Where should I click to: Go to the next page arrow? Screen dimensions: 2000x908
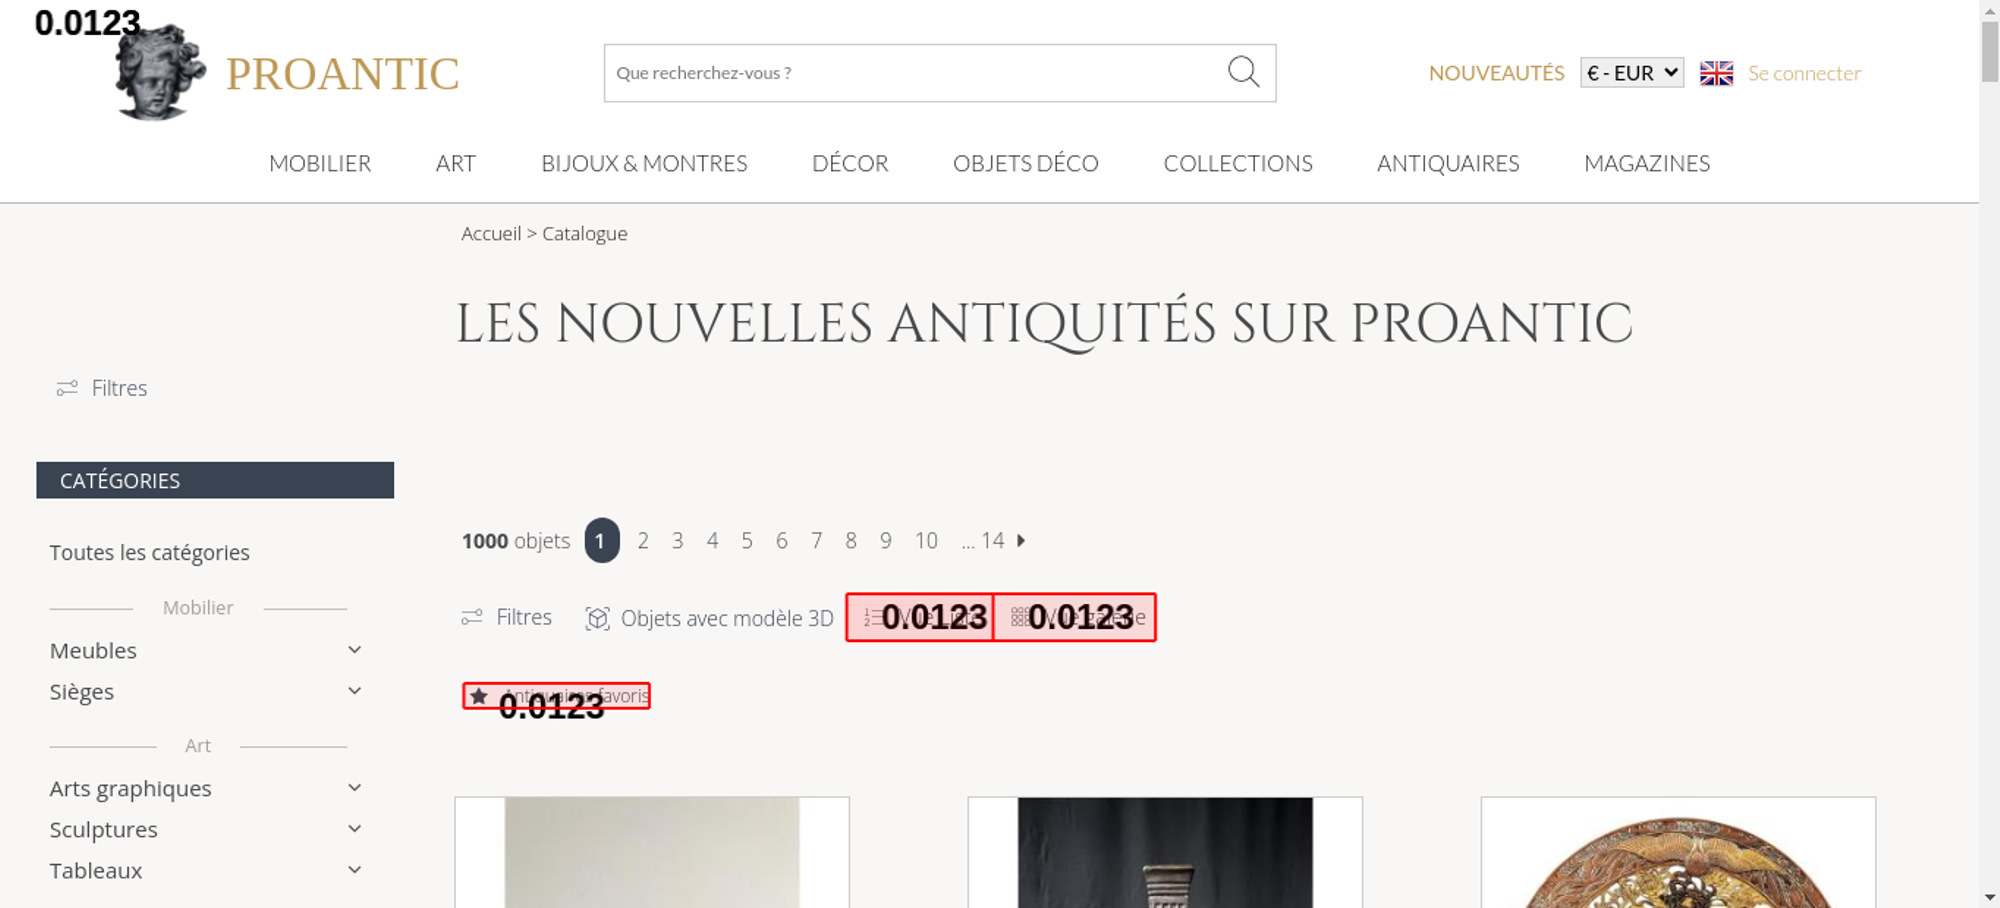(1021, 540)
